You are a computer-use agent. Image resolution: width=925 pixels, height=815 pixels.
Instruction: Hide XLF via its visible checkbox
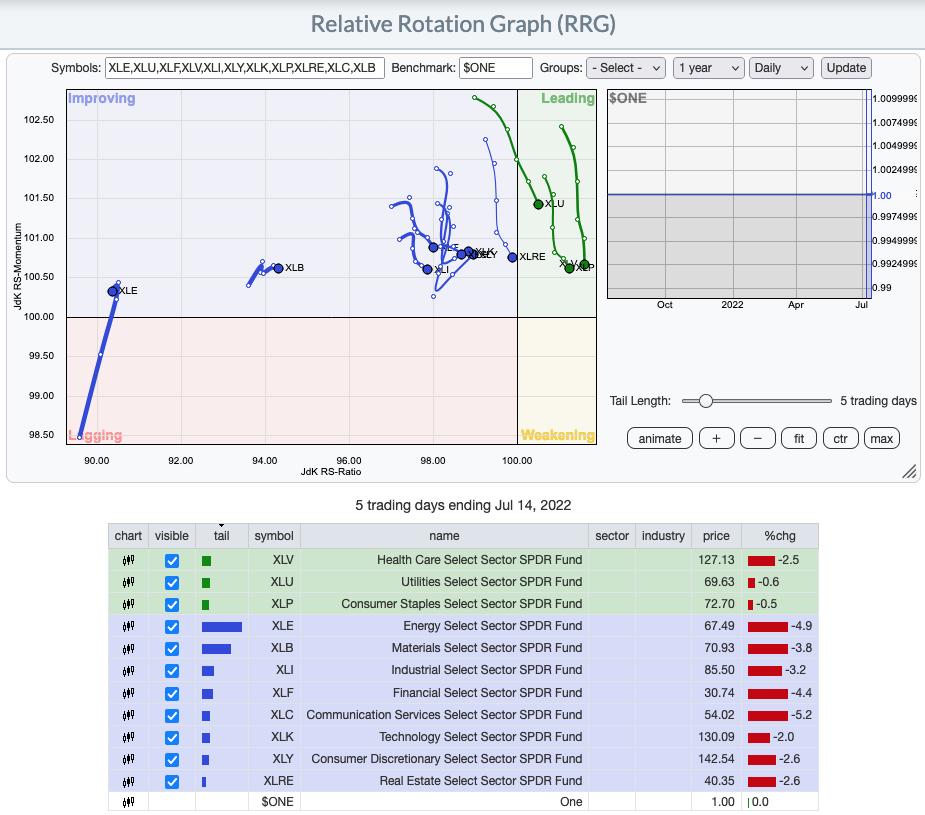(x=172, y=694)
